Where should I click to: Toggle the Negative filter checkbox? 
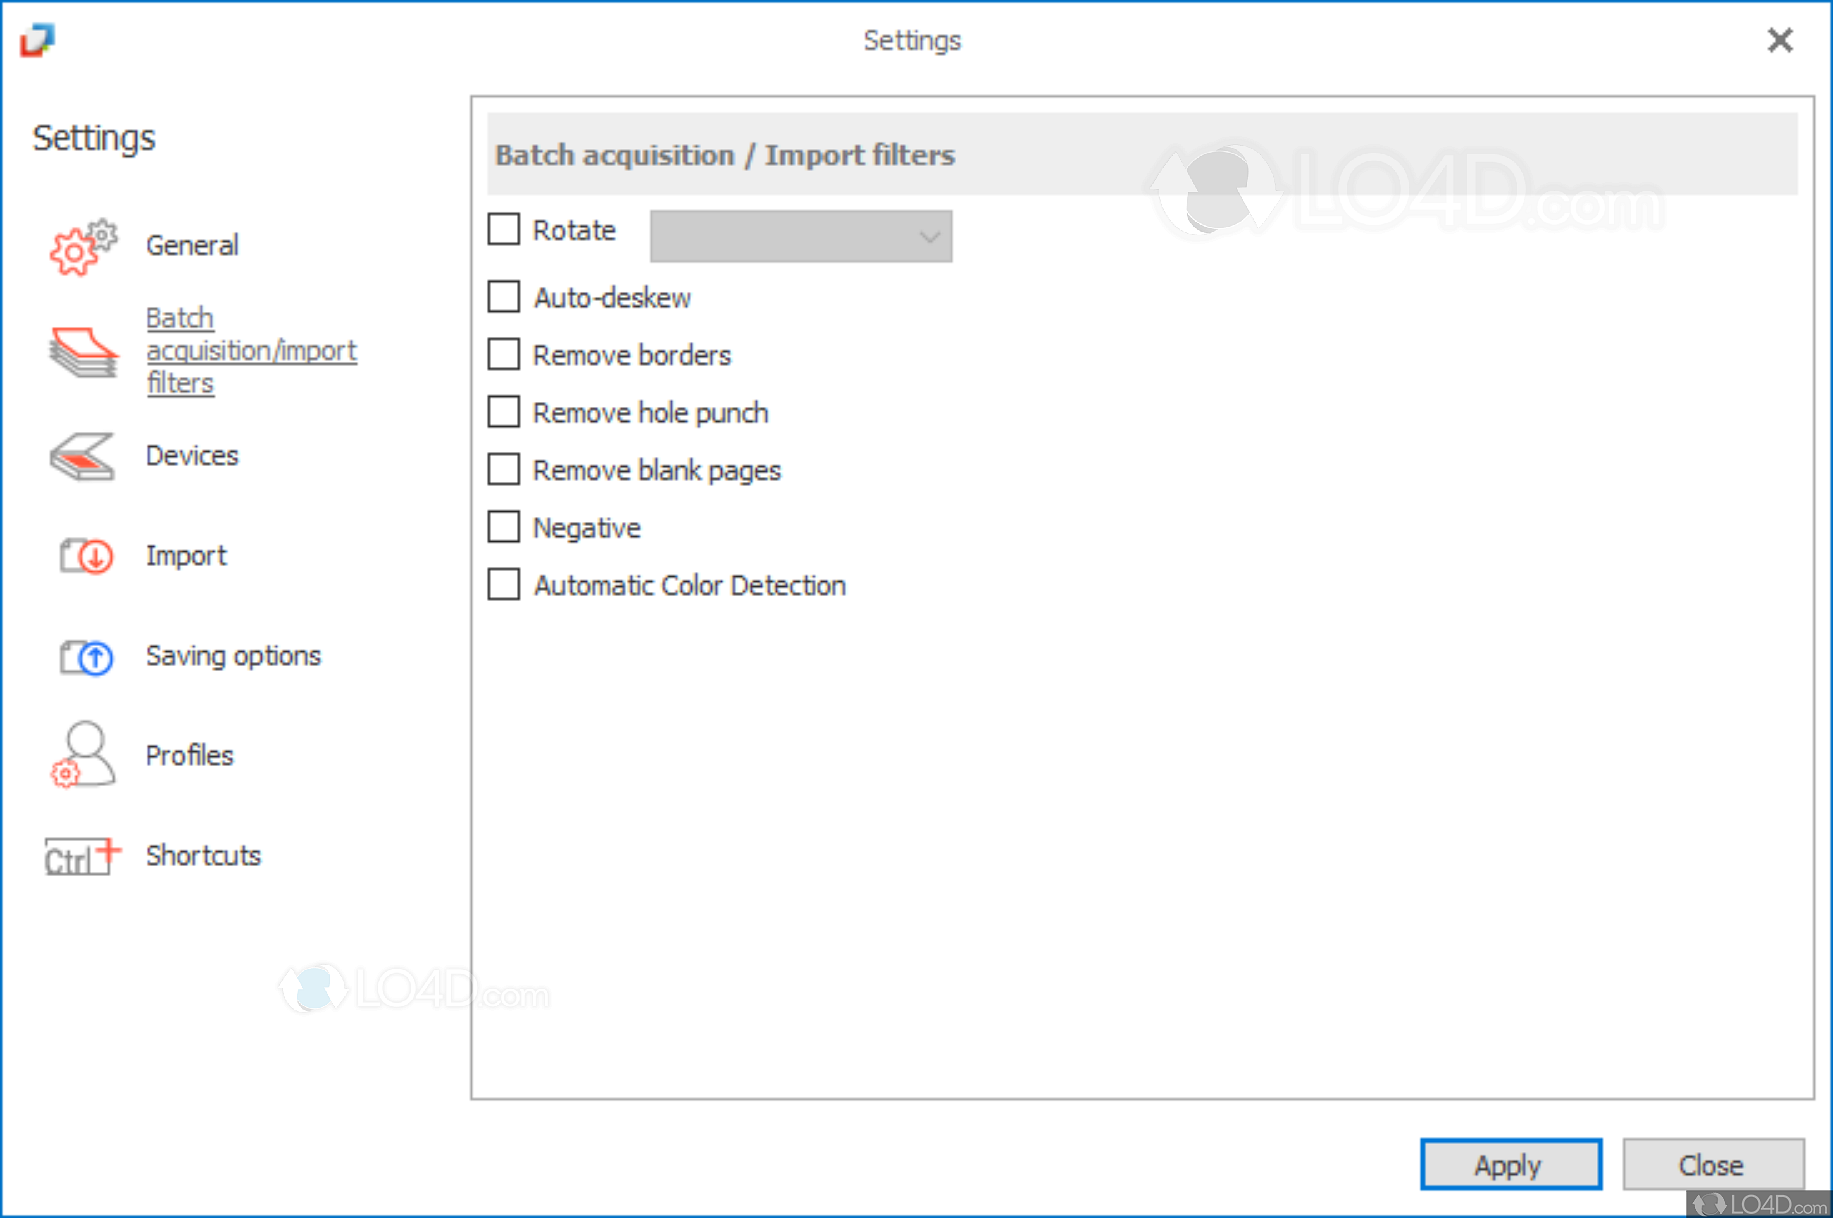(x=504, y=526)
